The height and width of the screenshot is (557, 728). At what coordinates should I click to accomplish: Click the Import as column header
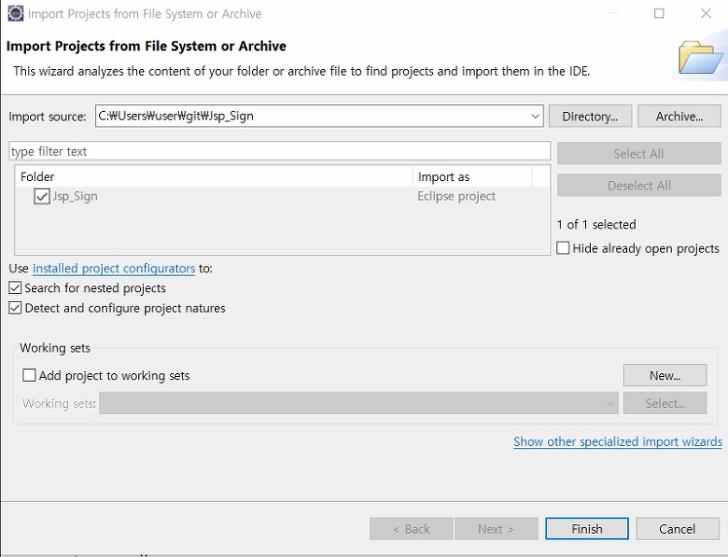tap(472, 177)
